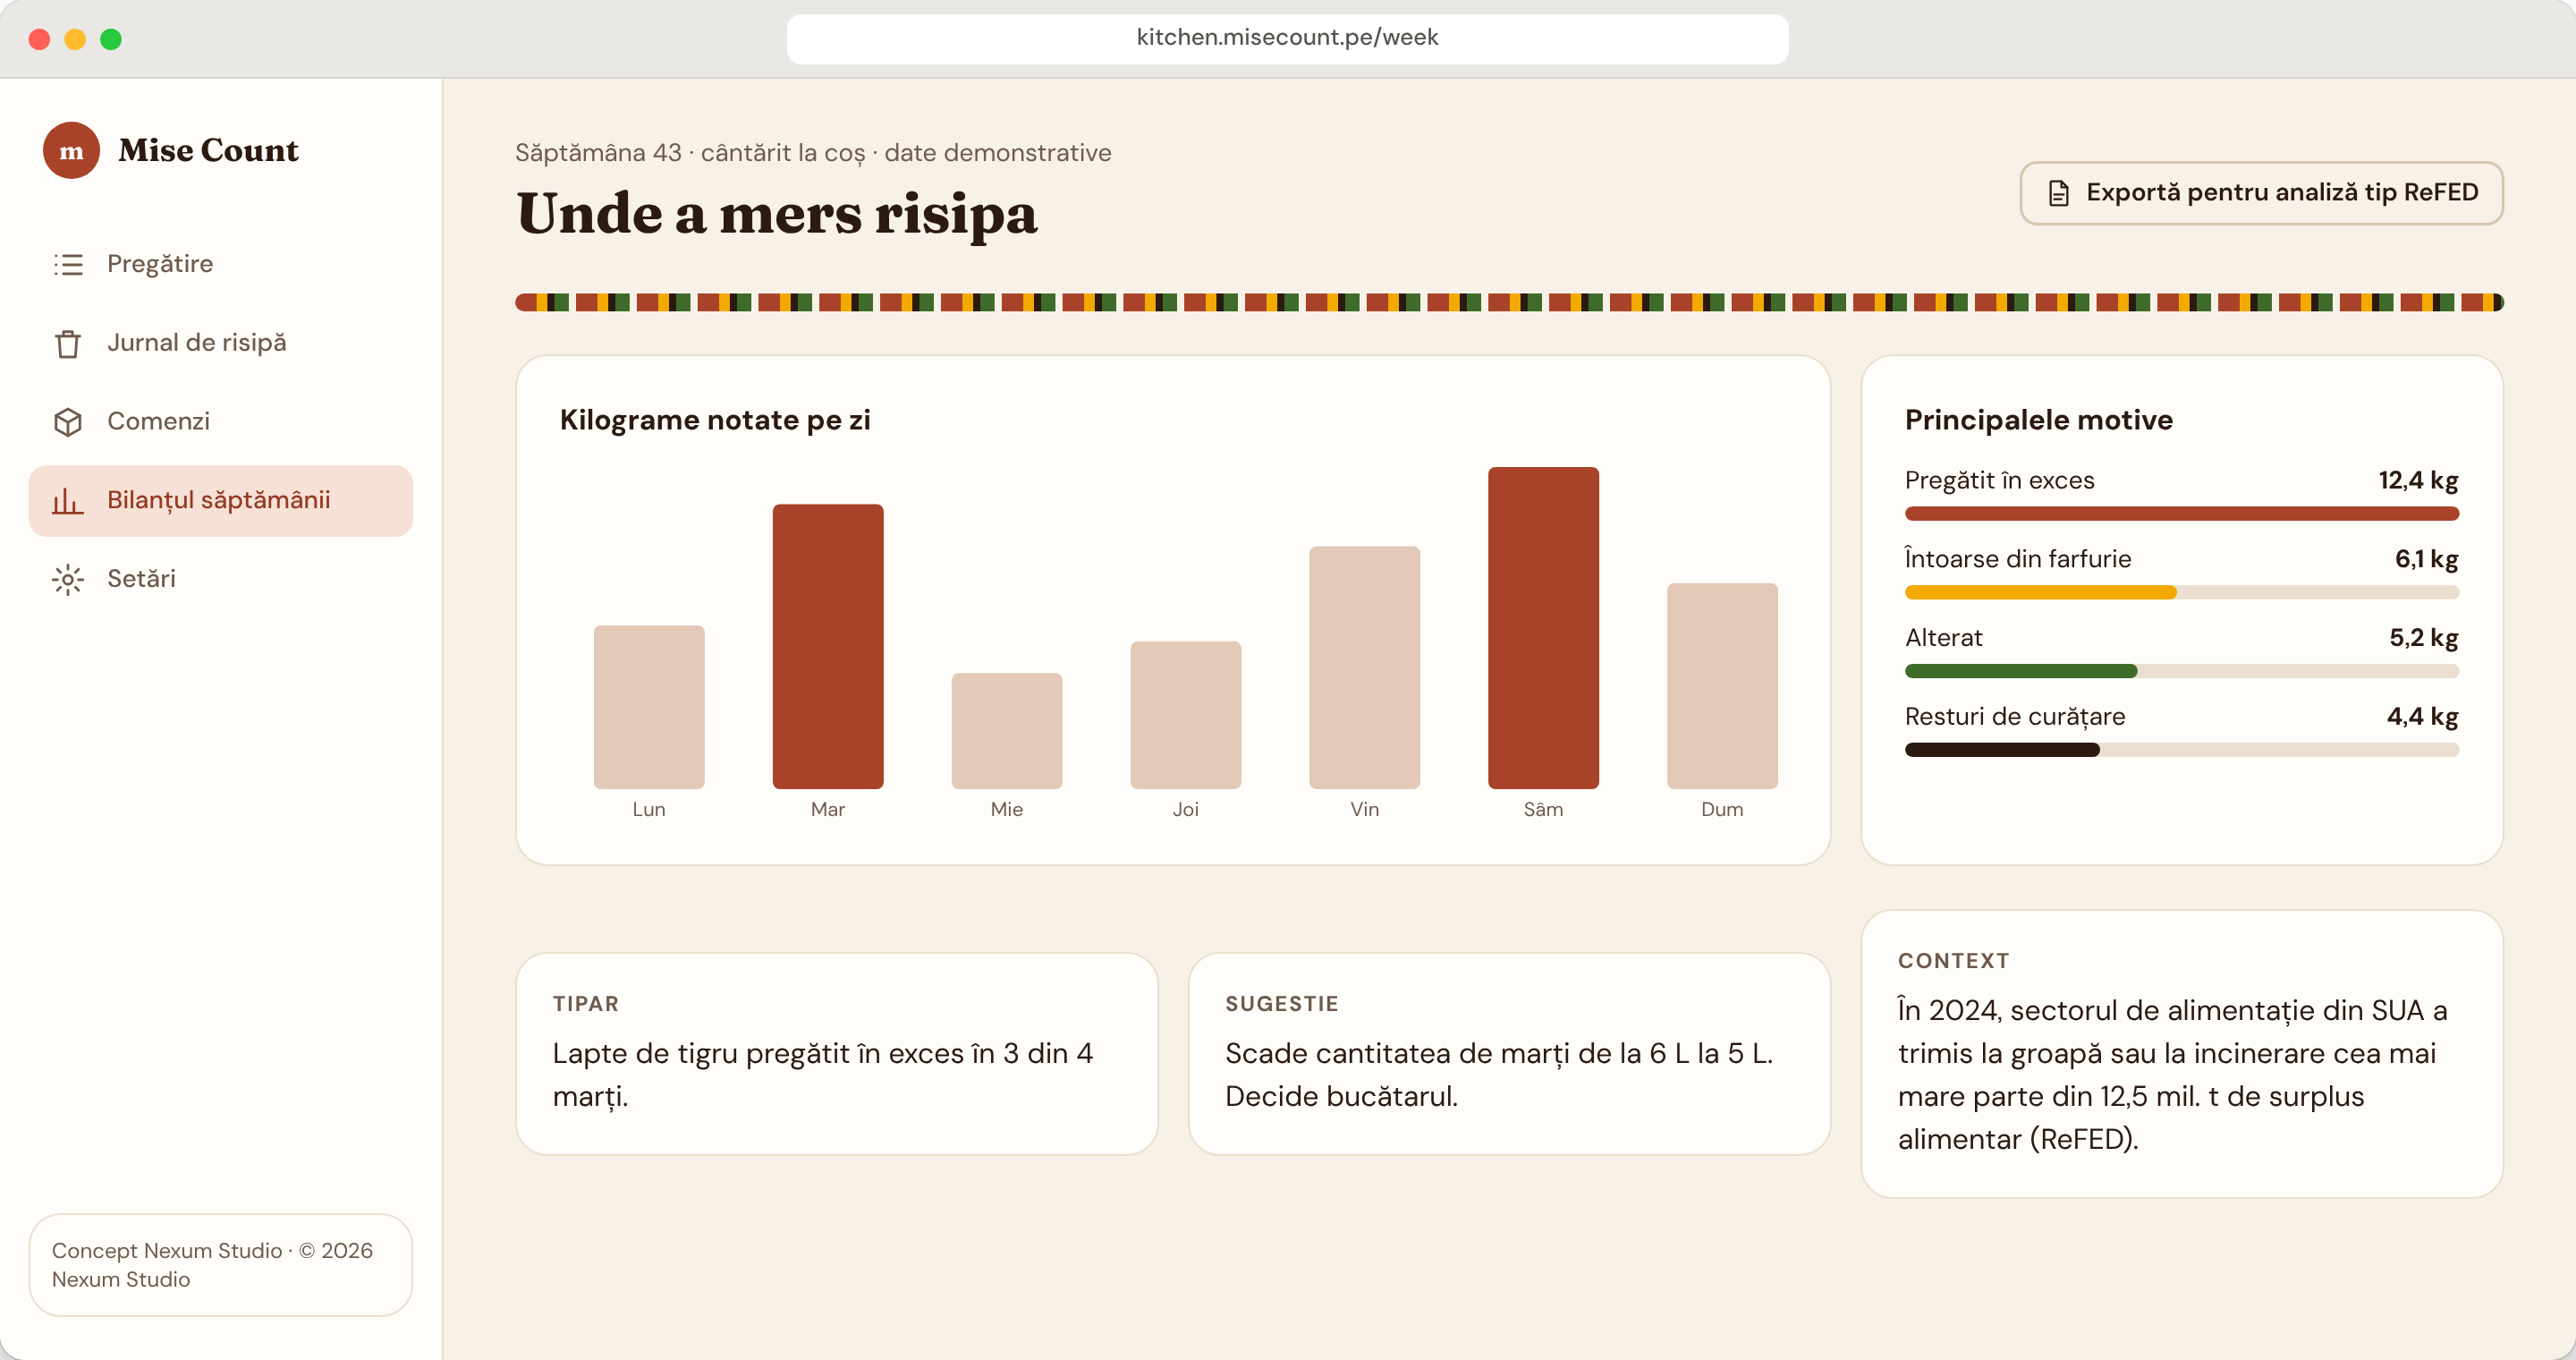
Task: Click the Jurnal de risipă trash icon
Action: pyautogui.click(x=68, y=343)
